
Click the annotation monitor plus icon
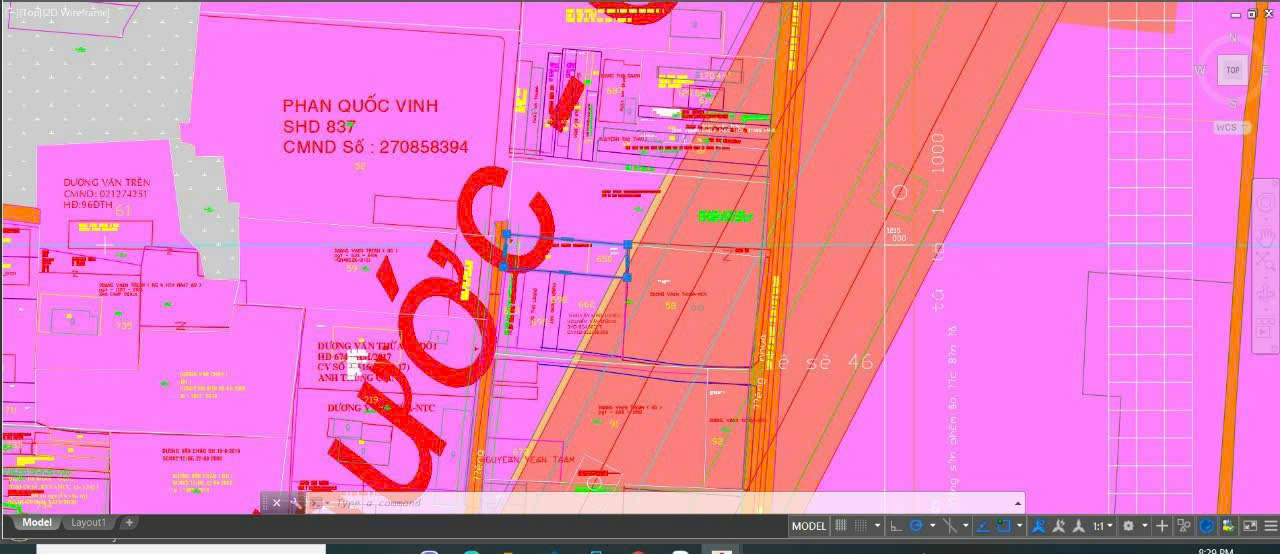(x=1161, y=526)
